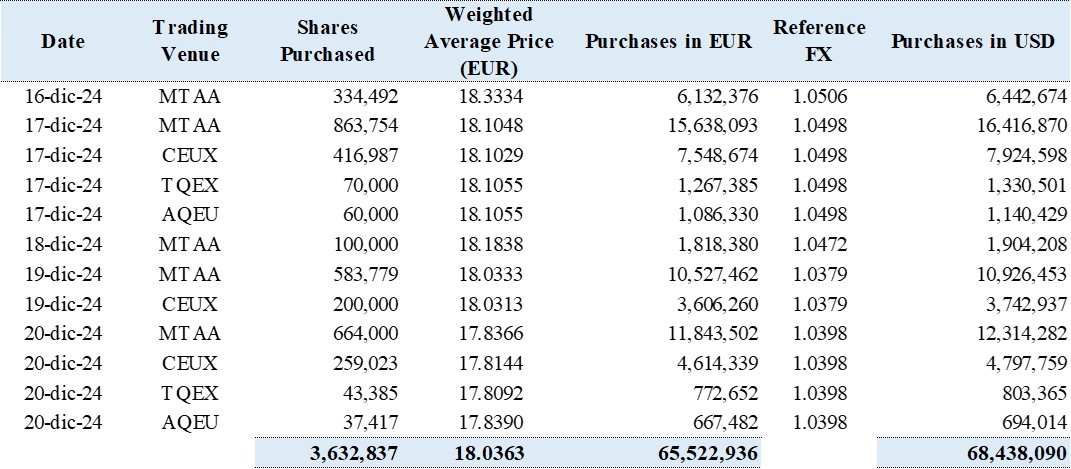The height and width of the screenshot is (469, 1071).
Task: Click the 15,638,093 EUR purchases cell
Action: click(708, 126)
